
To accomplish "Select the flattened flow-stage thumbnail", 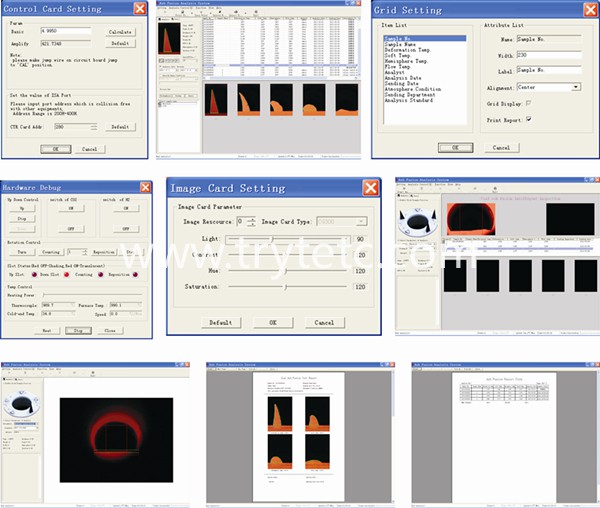I will click(x=347, y=100).
